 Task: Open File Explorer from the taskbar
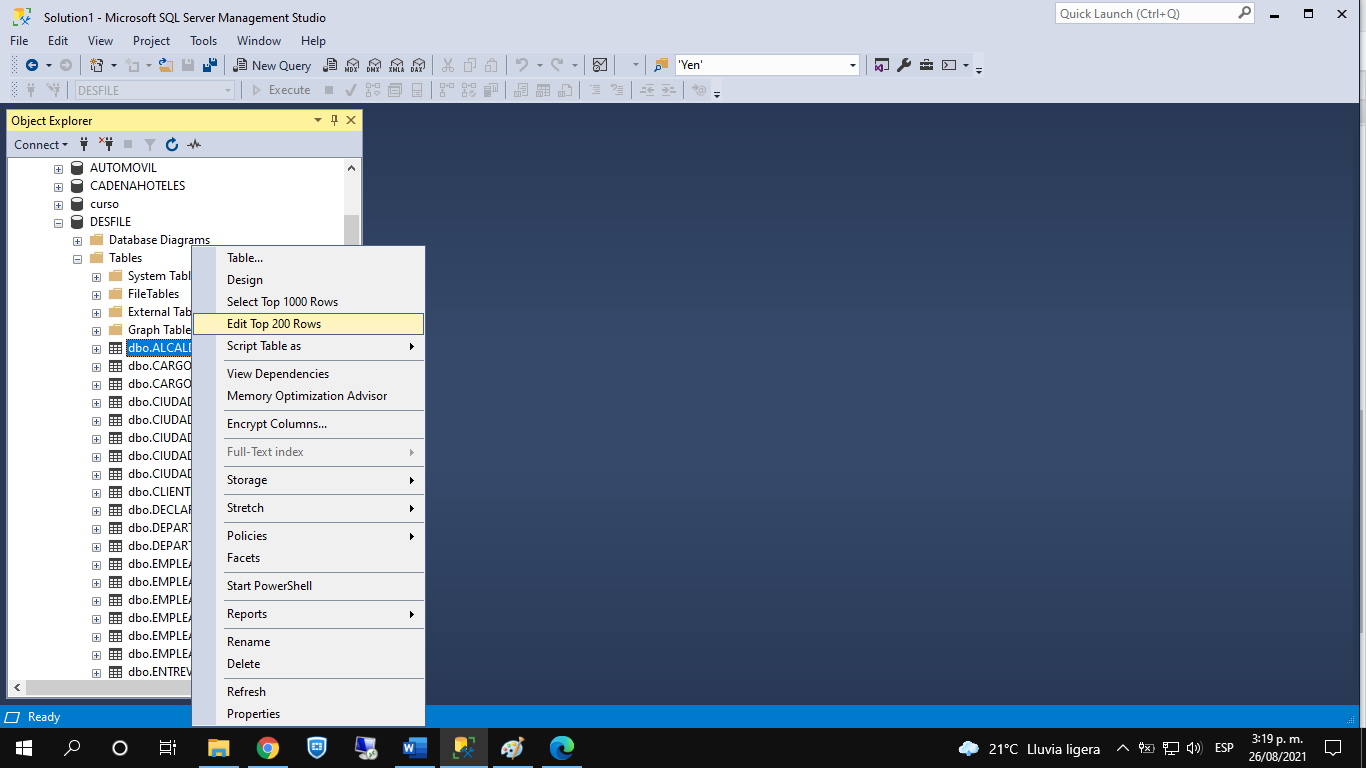point(218,748)
